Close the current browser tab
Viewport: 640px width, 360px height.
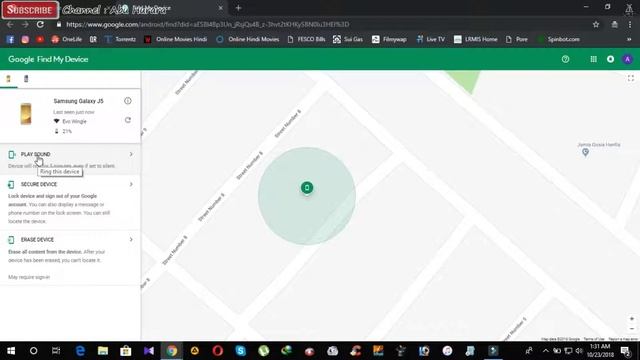click(220, 8)
